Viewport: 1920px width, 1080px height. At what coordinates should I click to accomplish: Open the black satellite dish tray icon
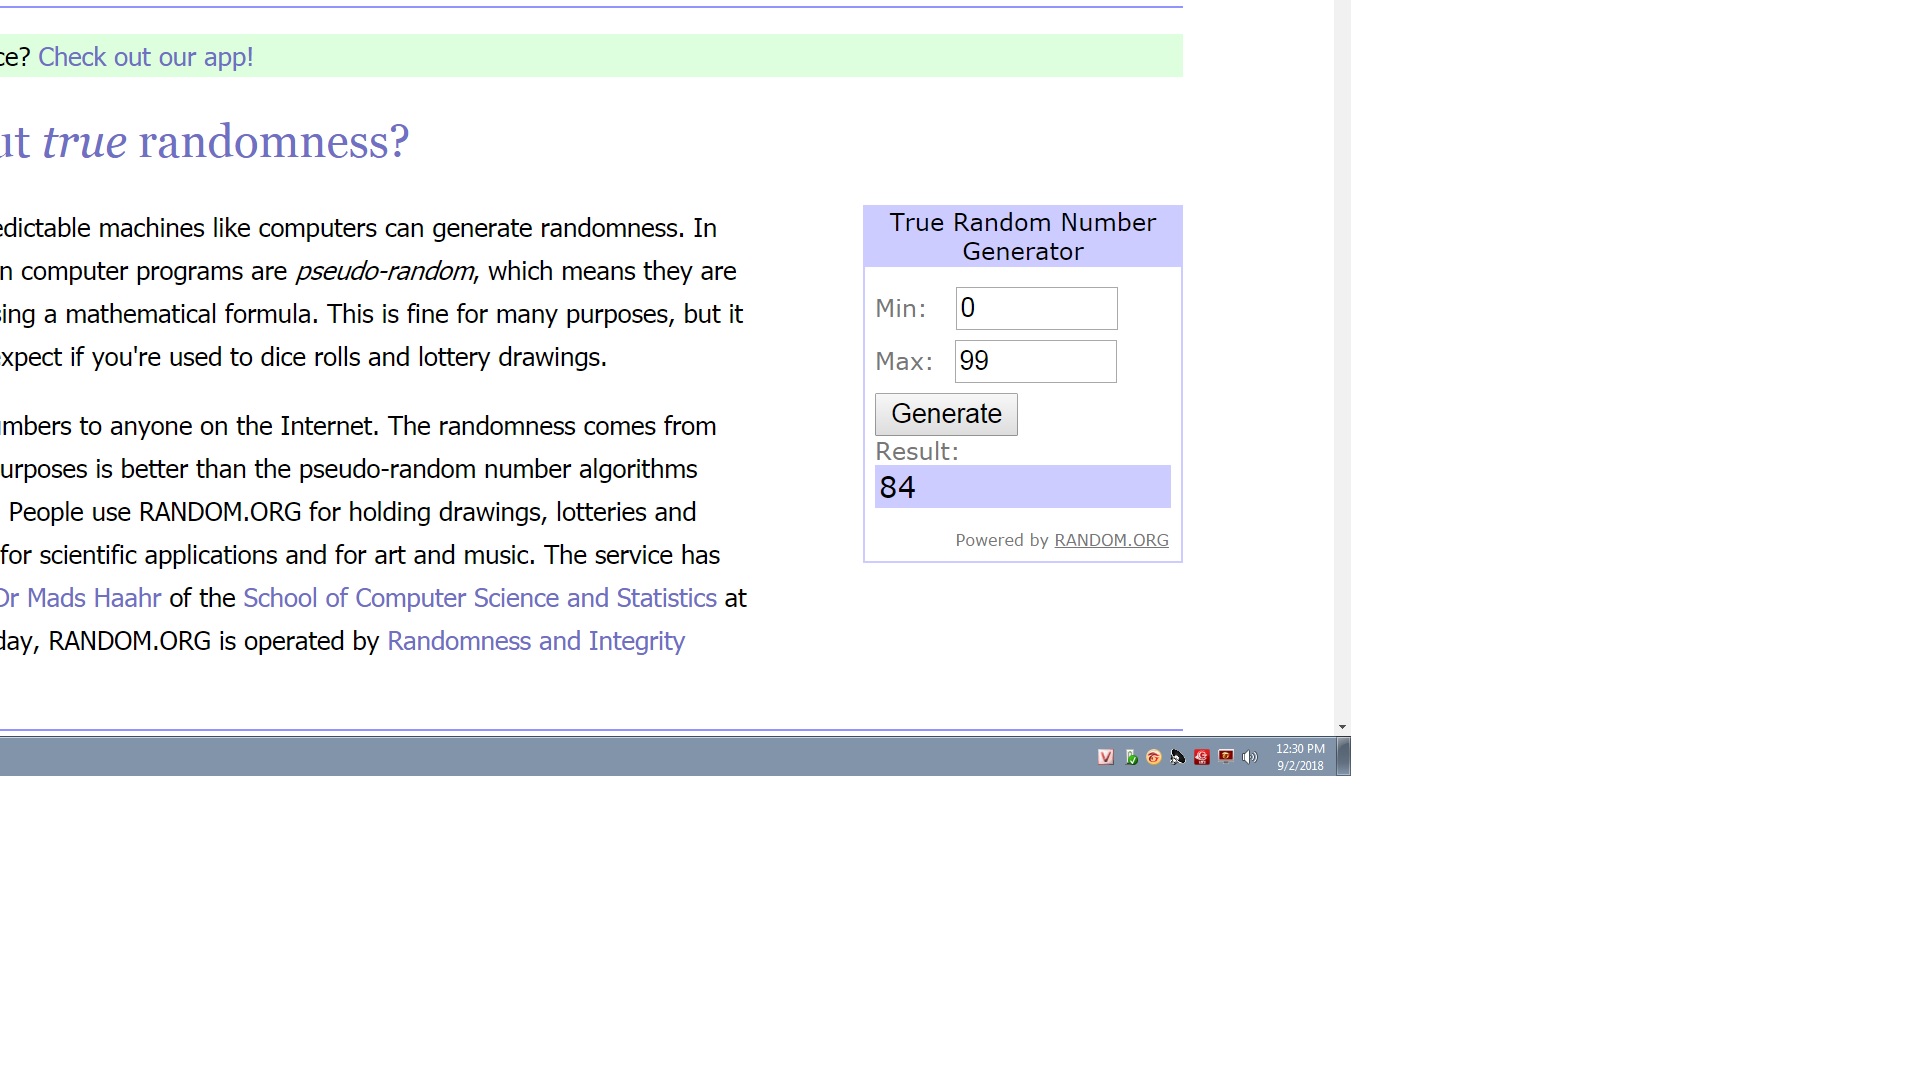click(x=1178, y=757)
